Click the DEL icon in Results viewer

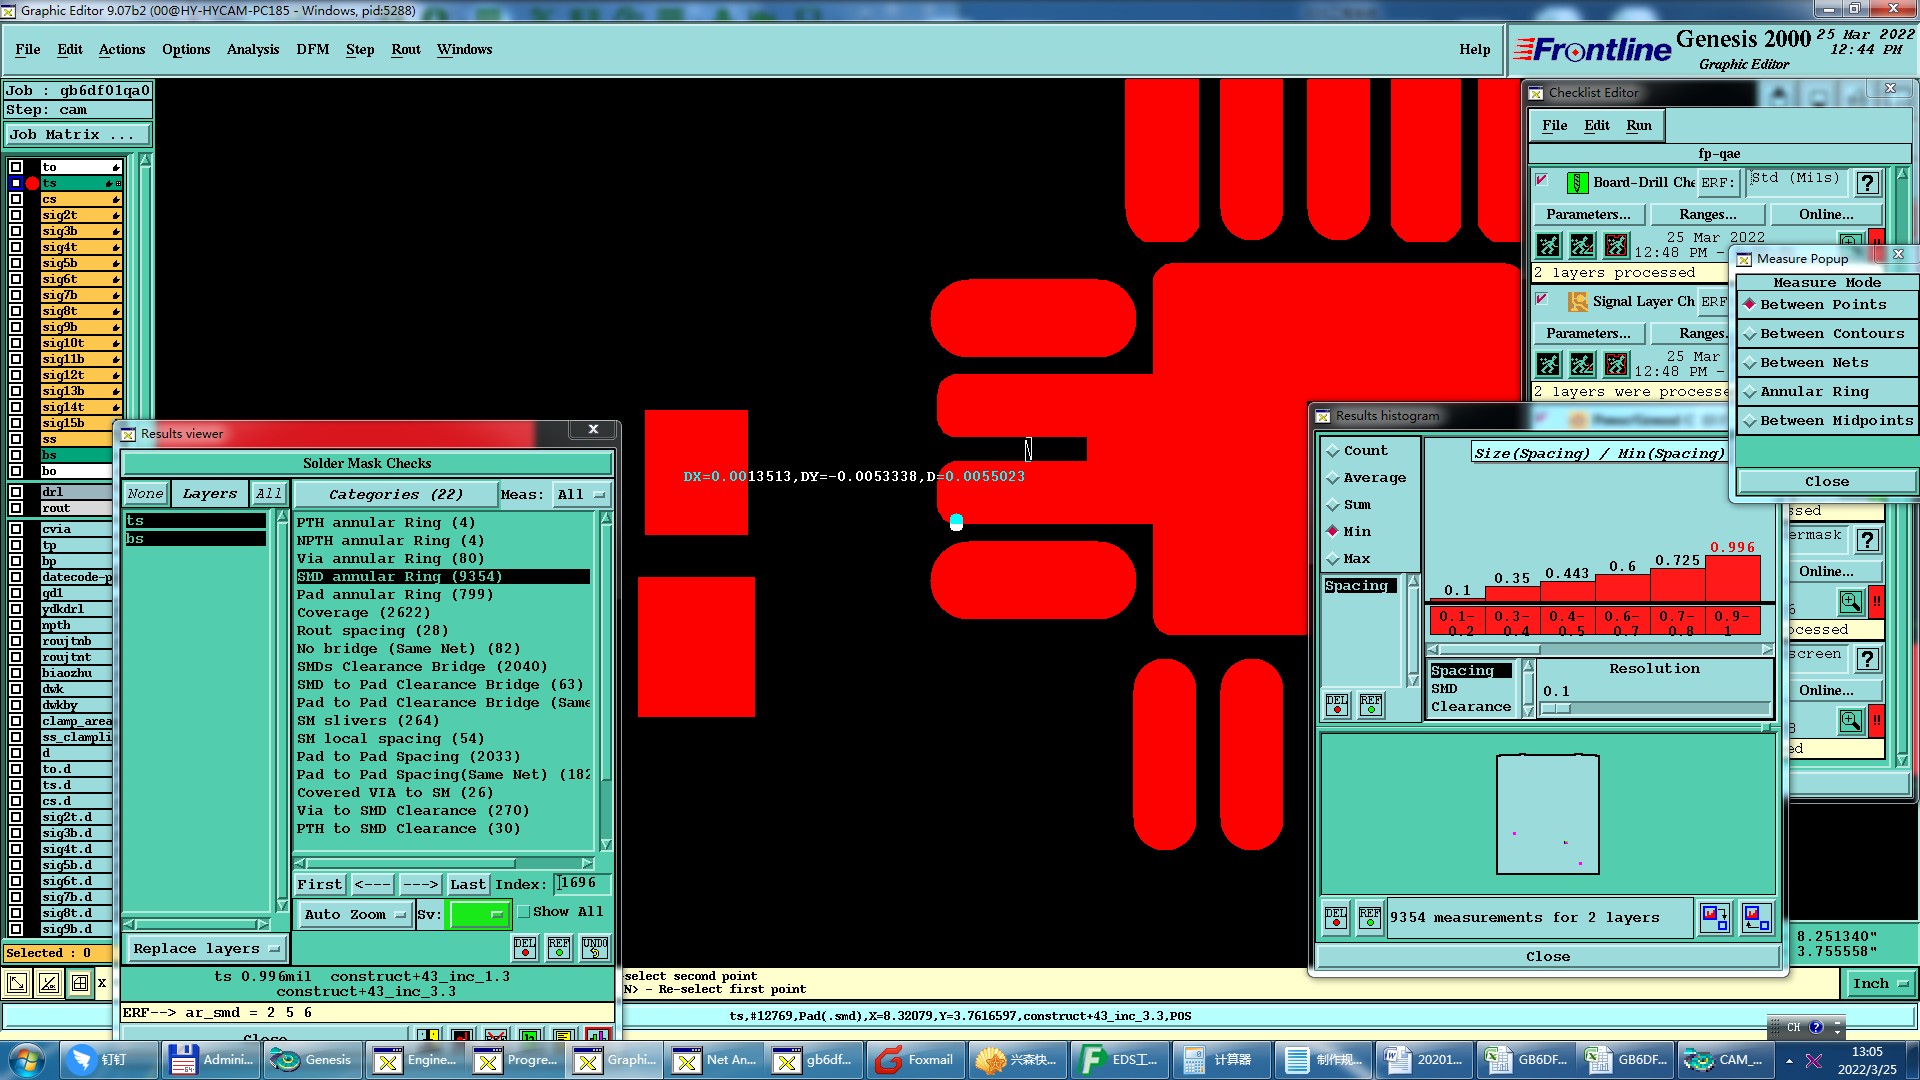click(525, 947)
